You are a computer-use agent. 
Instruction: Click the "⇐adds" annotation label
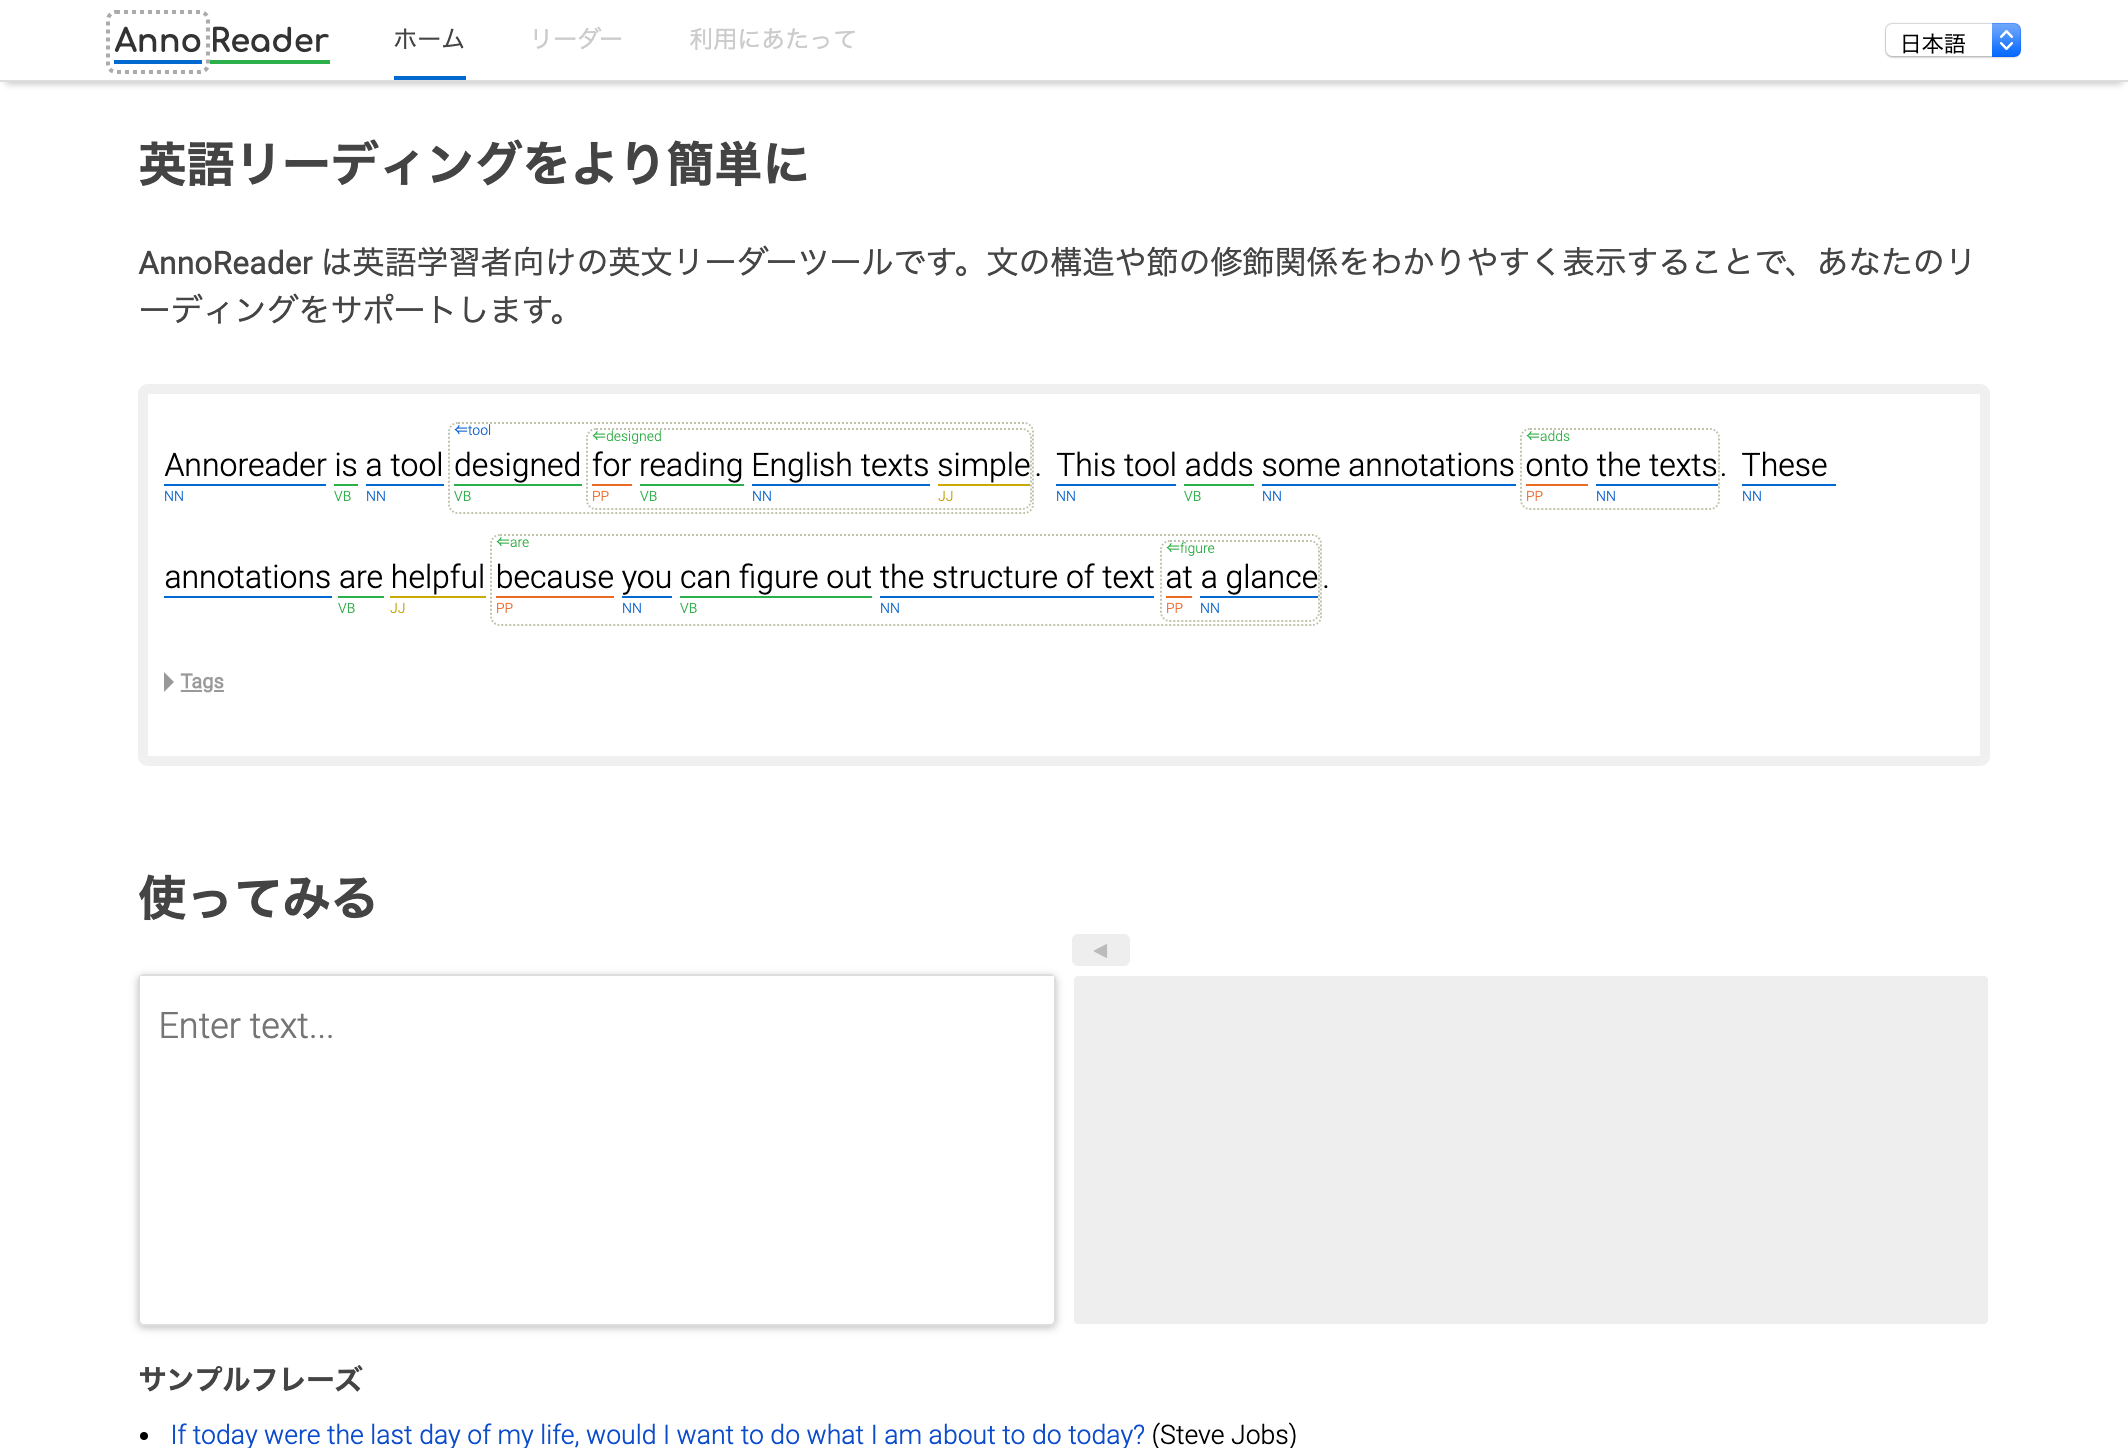point(1547,436)
